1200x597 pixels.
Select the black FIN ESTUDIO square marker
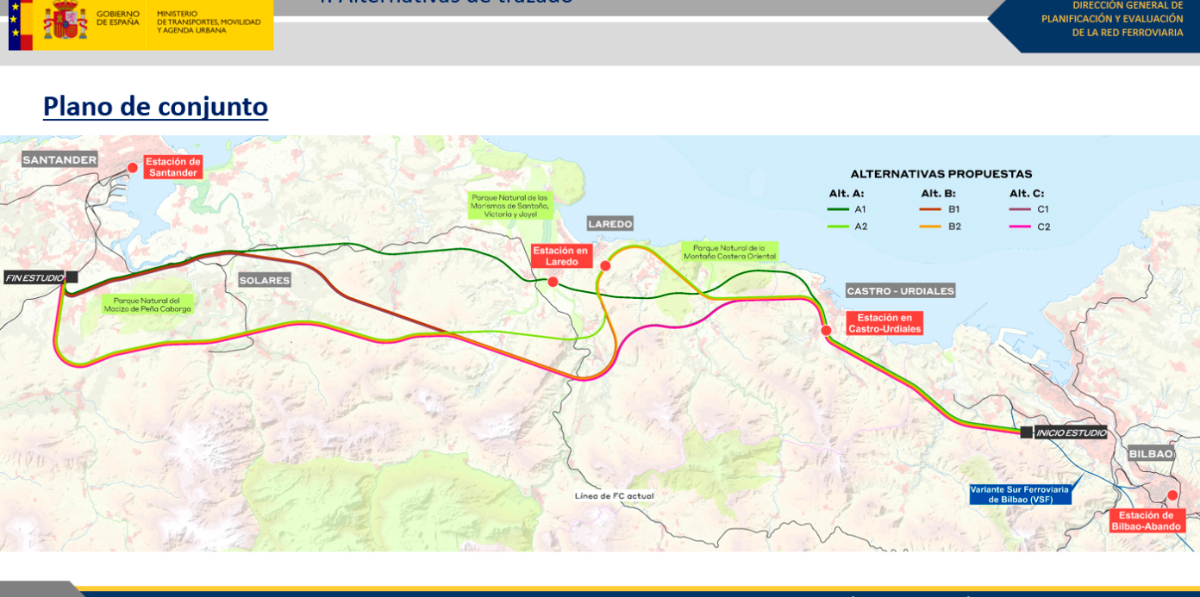coord(71,277)
